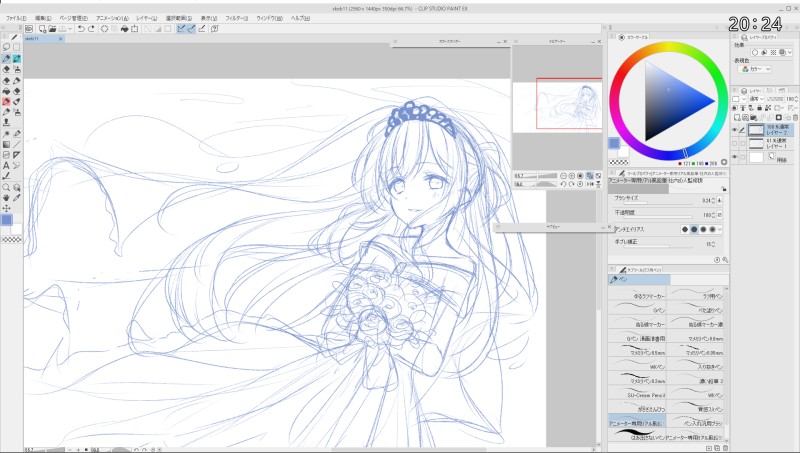Open the layer blending mode dropdown
This screenshot has width=800, height=453.
[757, 99]
